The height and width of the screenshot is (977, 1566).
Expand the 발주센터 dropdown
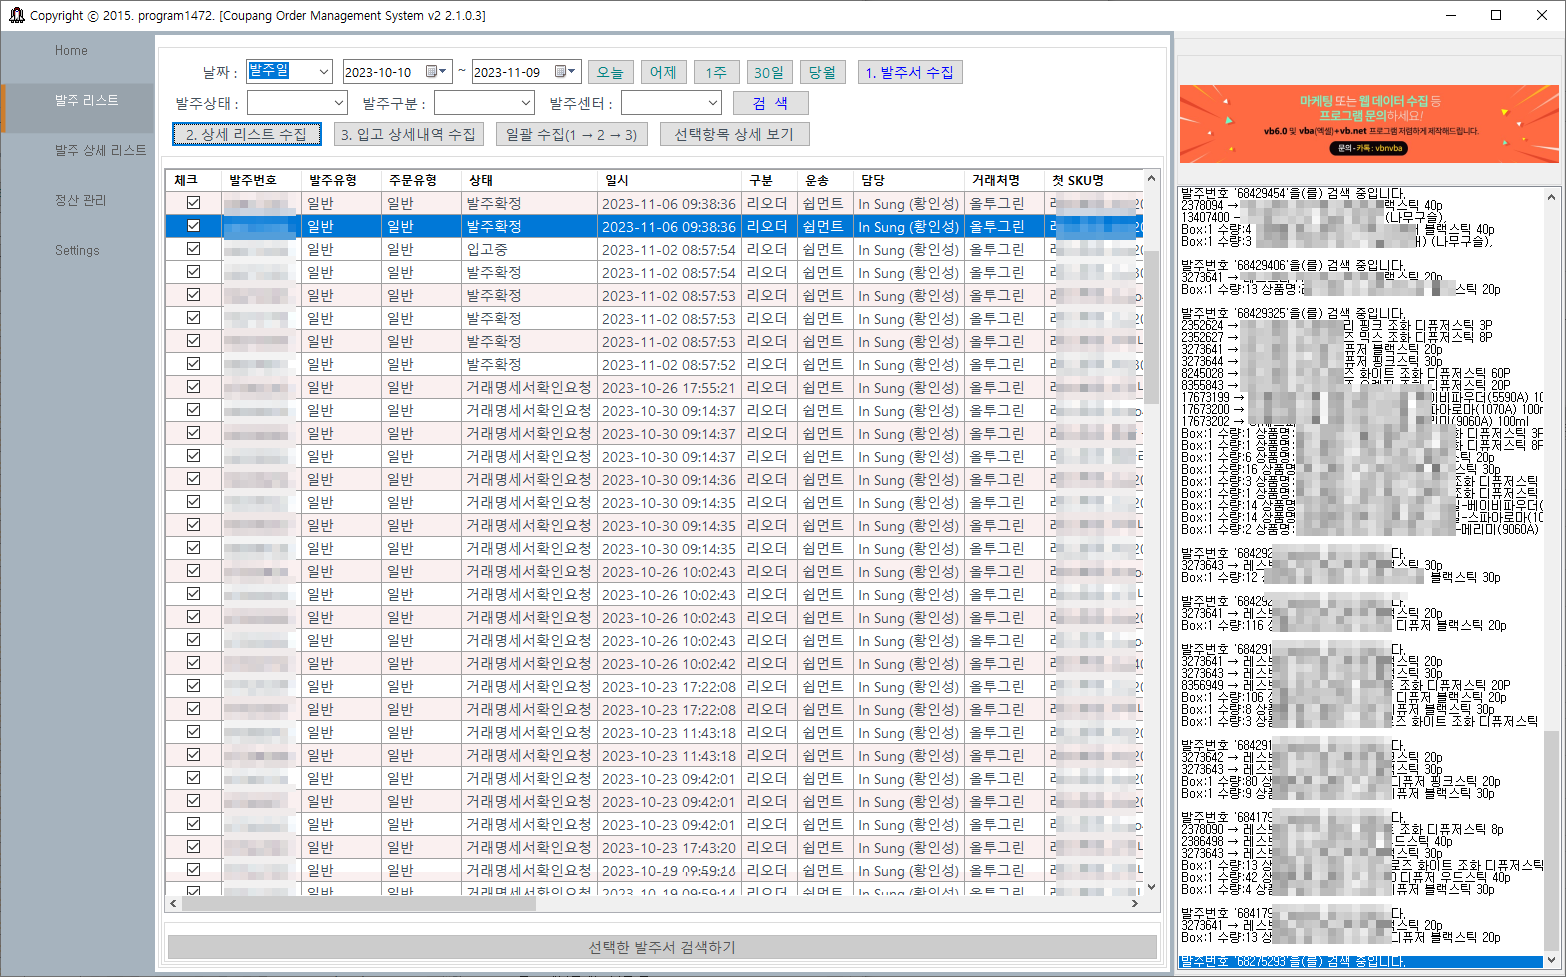671,102
